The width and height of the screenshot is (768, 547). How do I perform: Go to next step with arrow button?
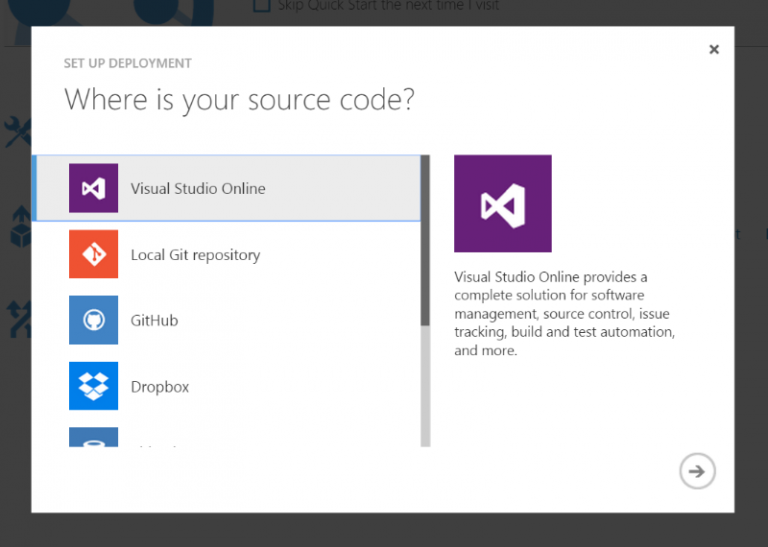(697, 471)
